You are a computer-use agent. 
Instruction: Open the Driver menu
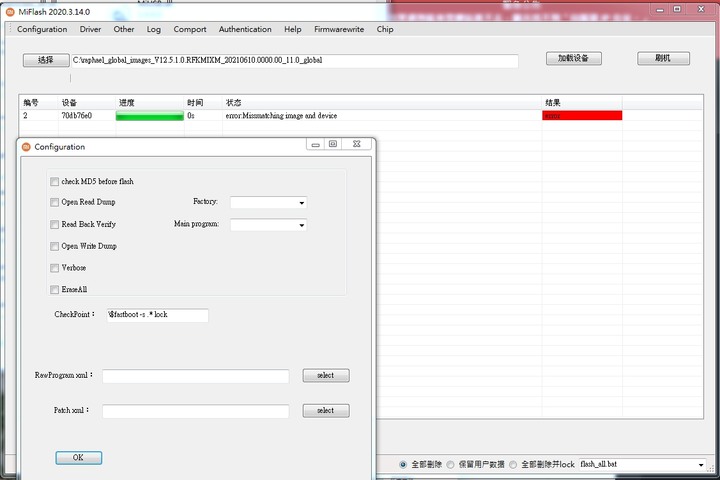[x=90, y=29]
